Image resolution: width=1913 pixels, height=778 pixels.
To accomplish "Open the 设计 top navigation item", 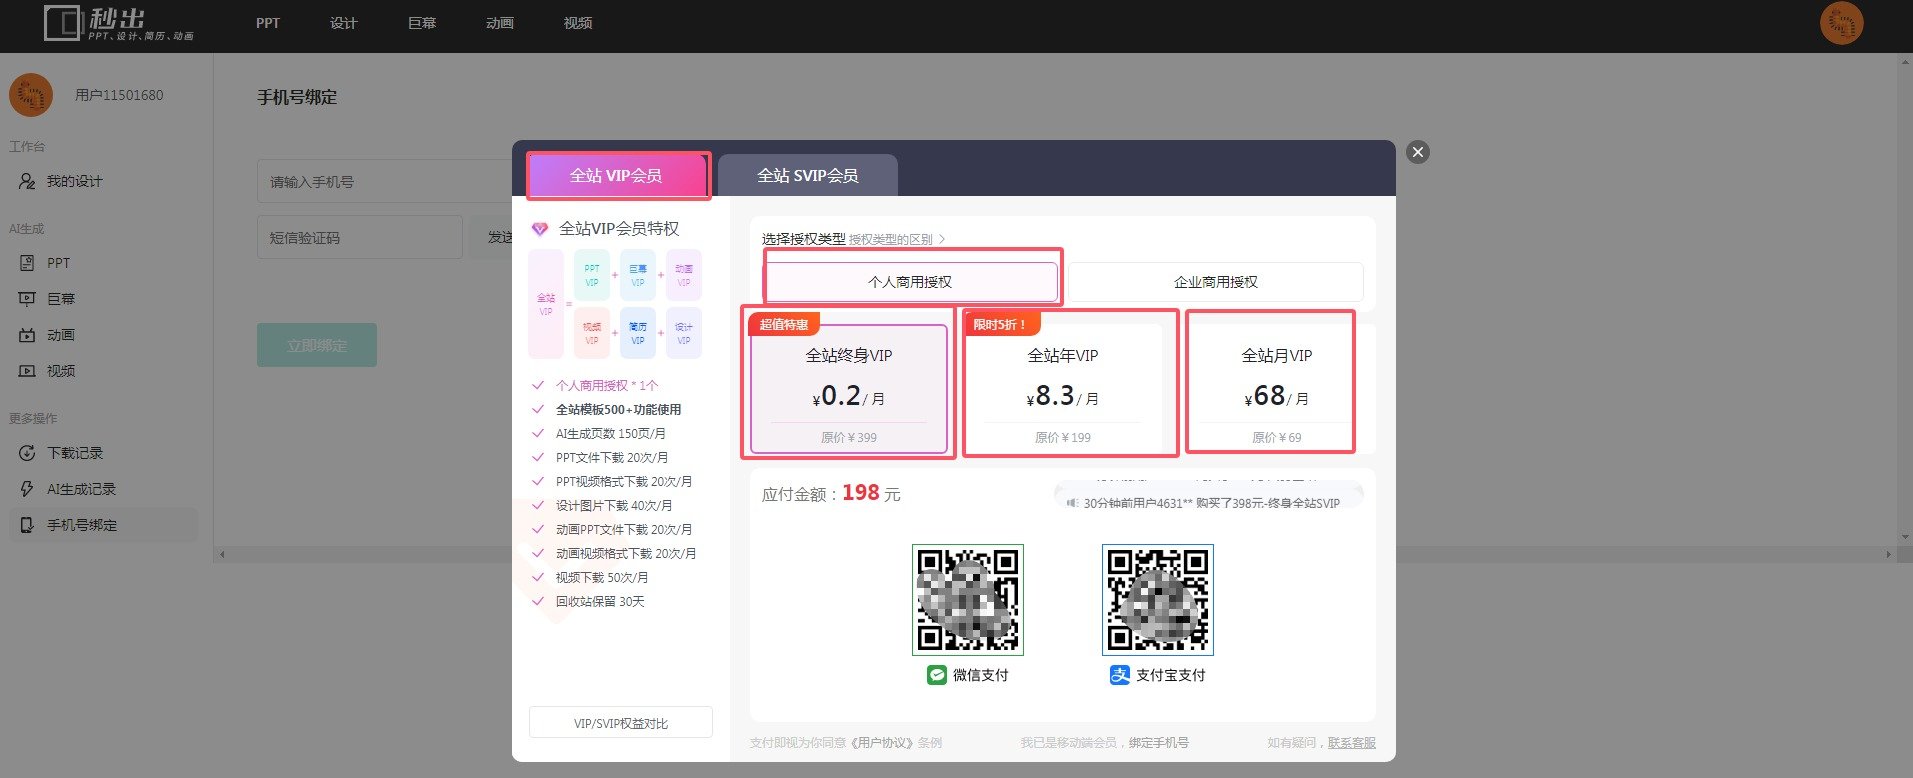I will tap(344, 23).
